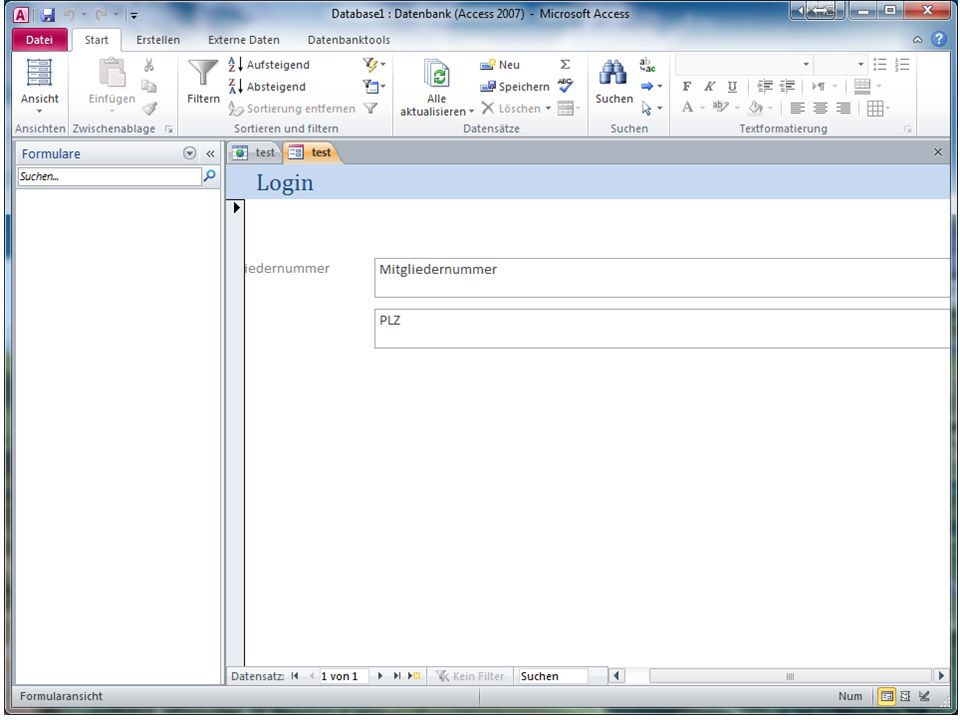The height and width of the screenshot is (720, 960).
Task: Run the spell check icon
Action: point(566,86)
